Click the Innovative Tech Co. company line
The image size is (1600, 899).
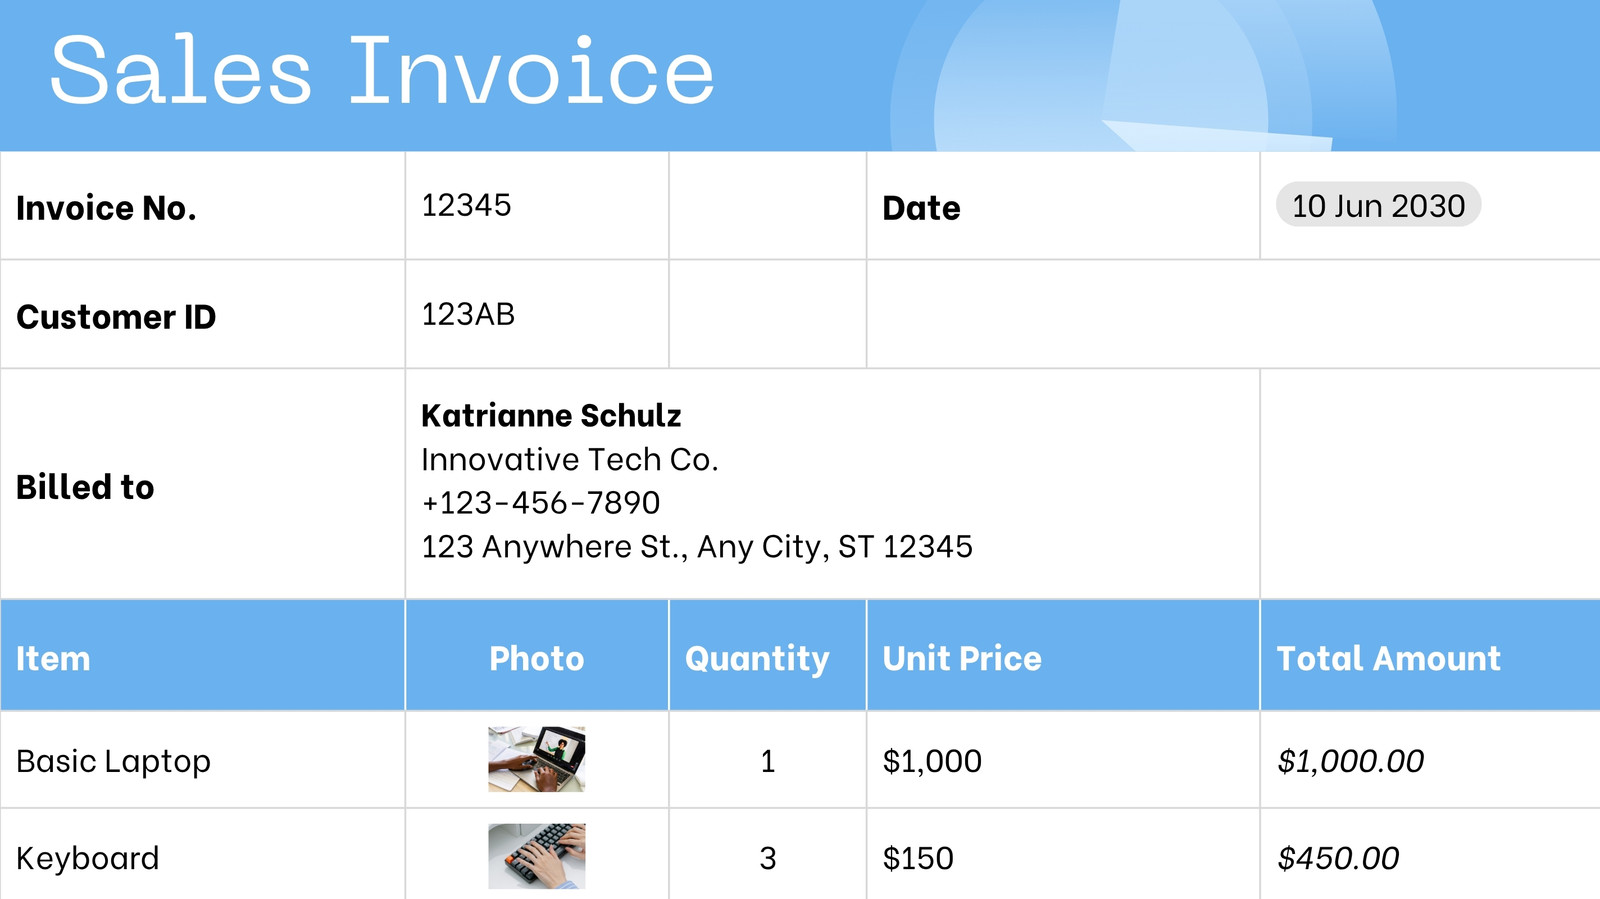click(570, 459)
